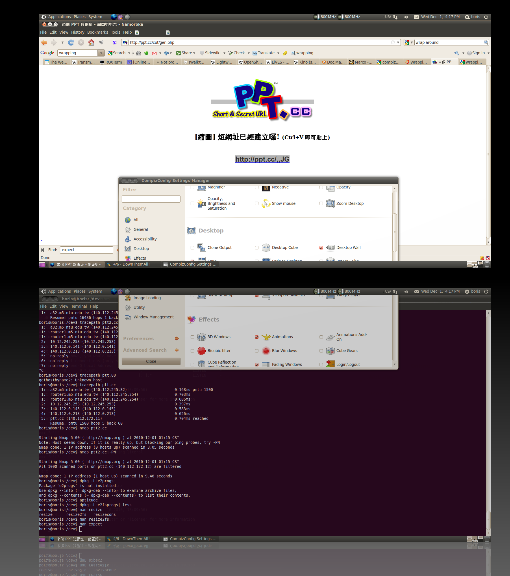The height and width of the screenshot is (576, 510).
Task: Select the Window Management category
Action: pos(149,317)
